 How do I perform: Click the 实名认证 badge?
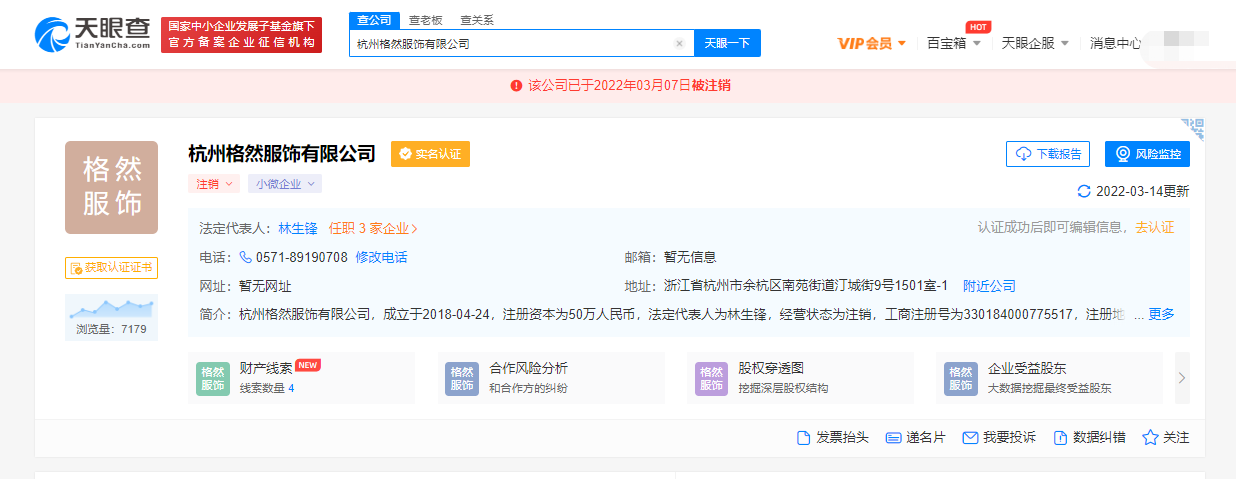(430, 154)
